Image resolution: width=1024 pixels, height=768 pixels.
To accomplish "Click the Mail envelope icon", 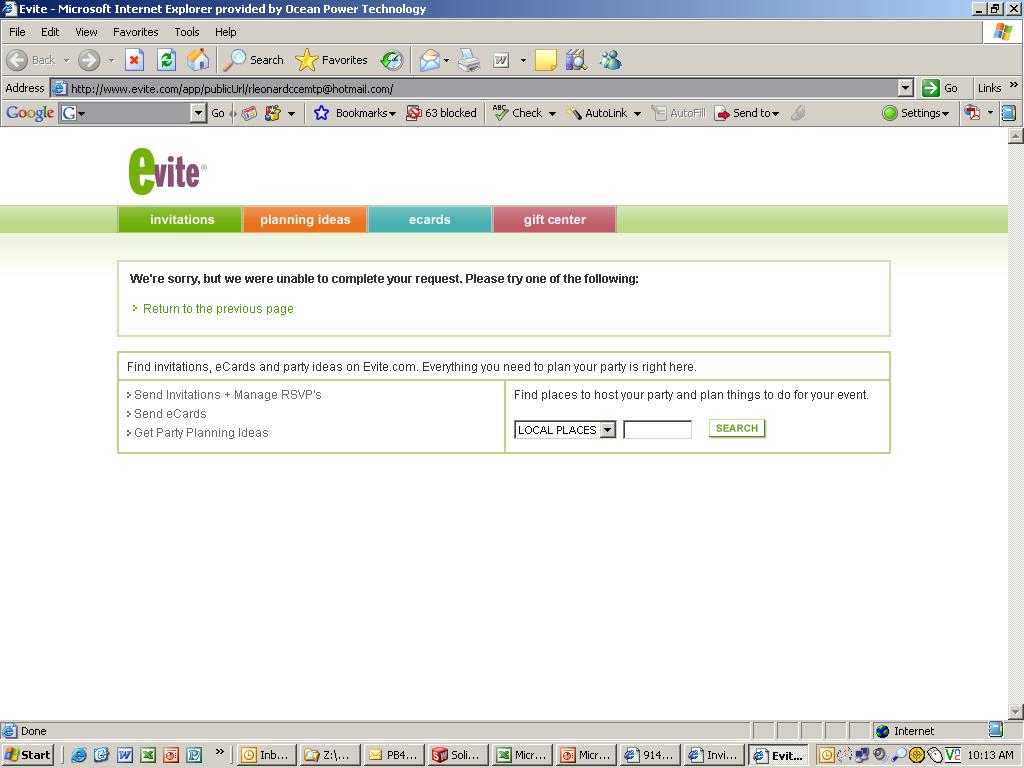I will tap(430, 60).
